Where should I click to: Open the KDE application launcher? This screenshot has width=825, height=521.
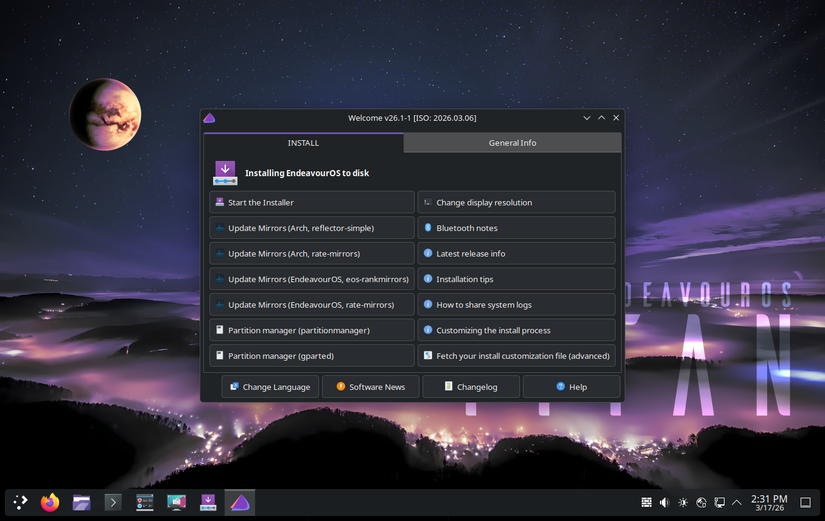click(x=20, y=503)
